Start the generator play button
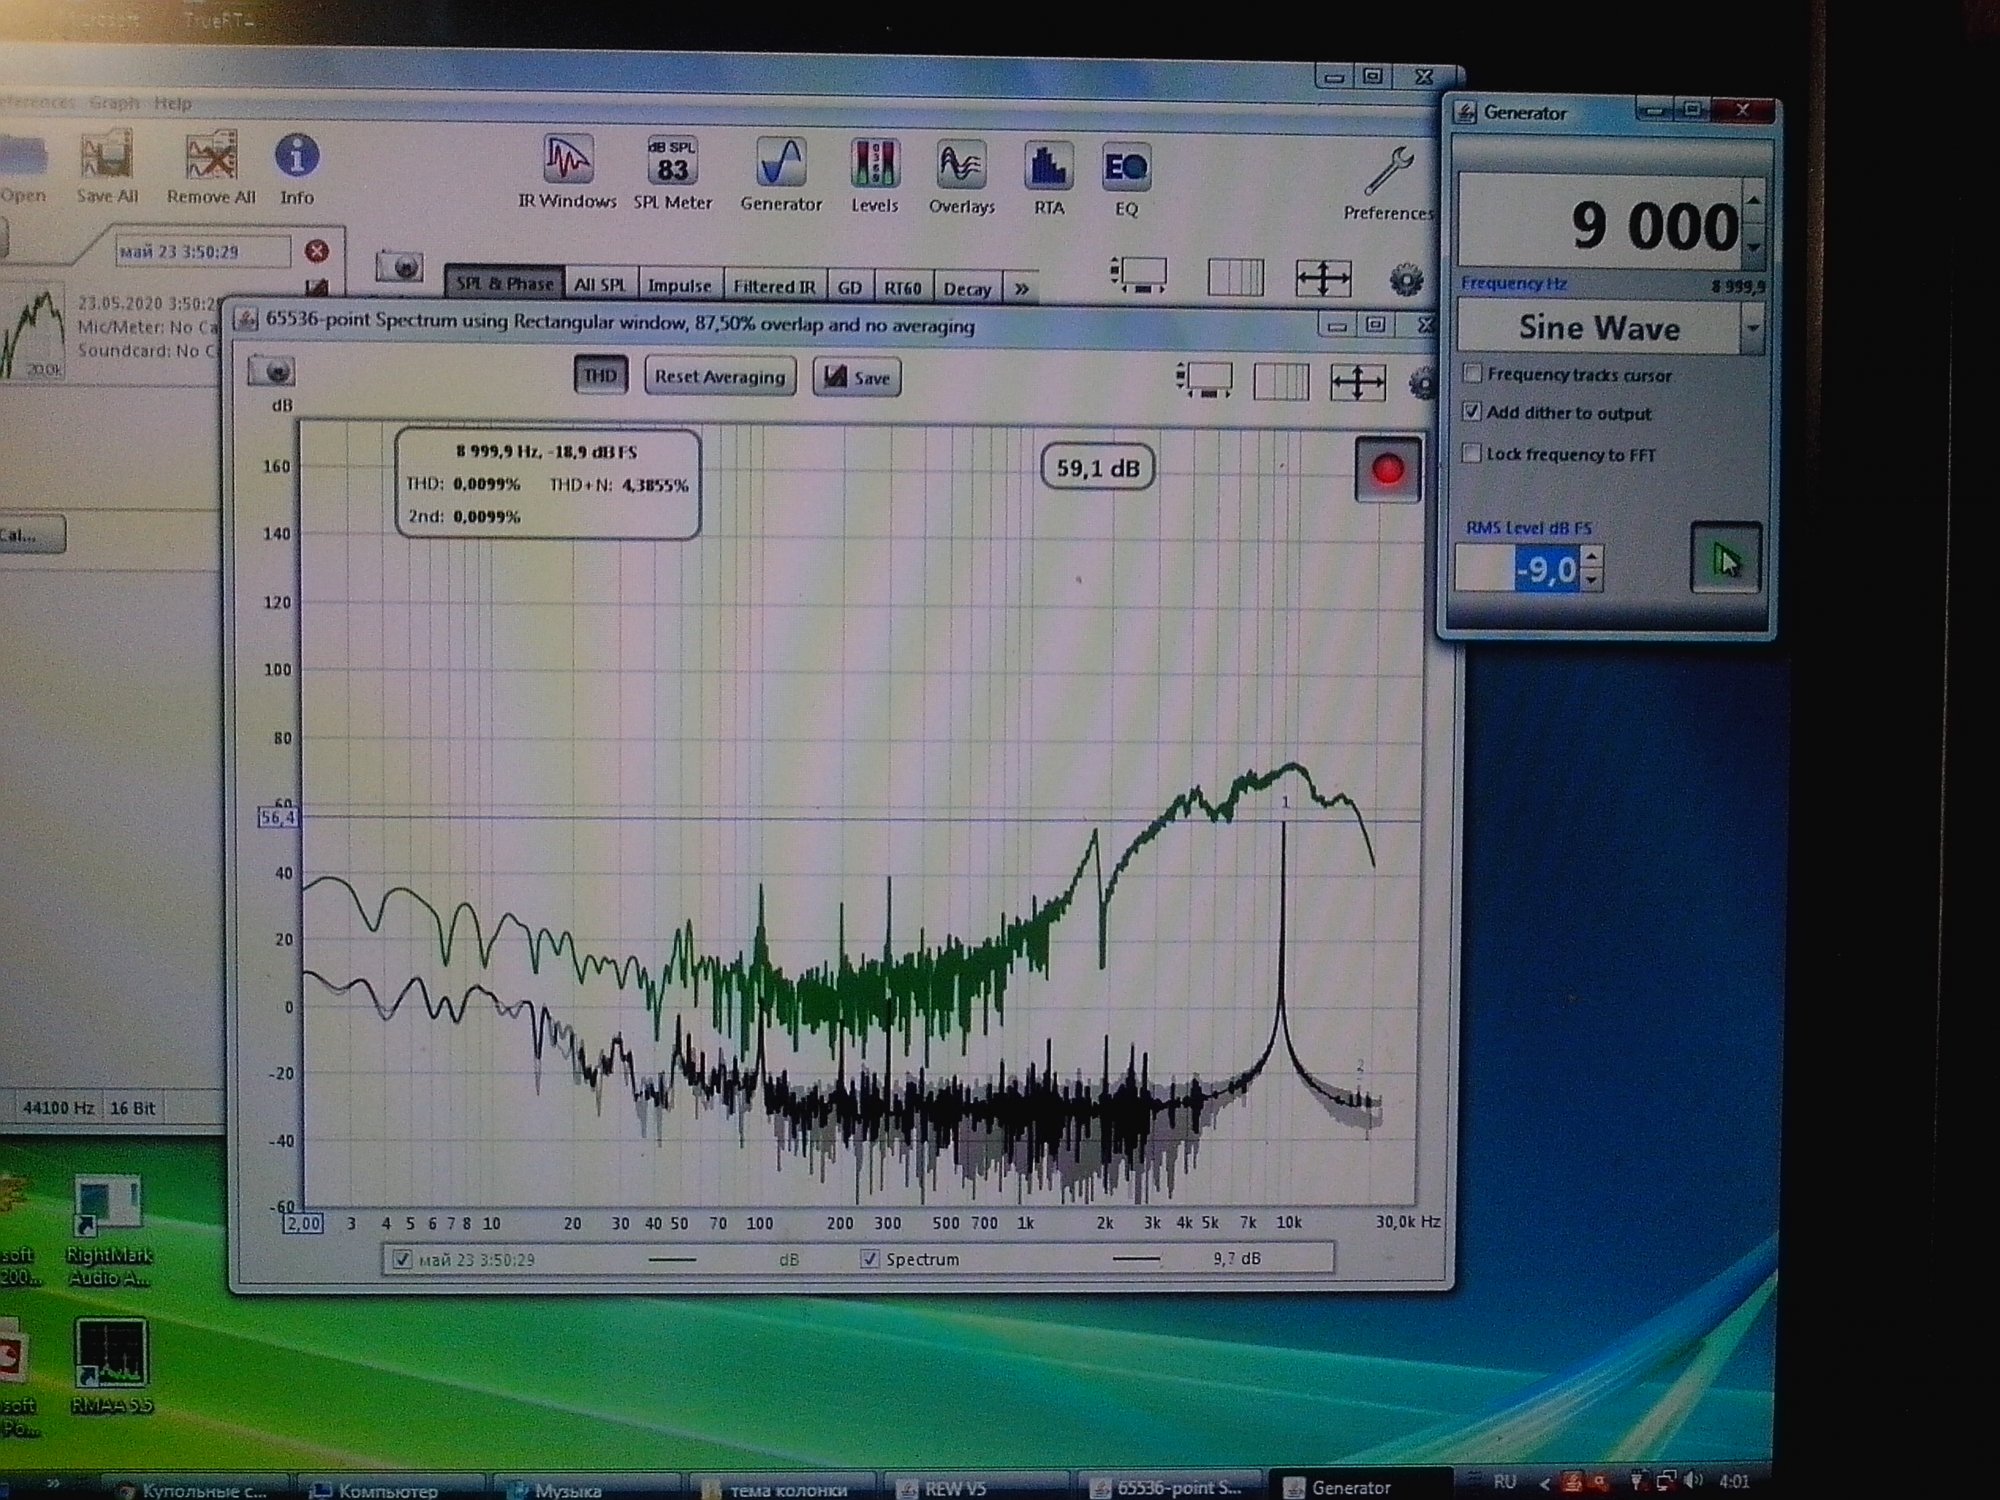The height and width of the screenshot is (1500, 2000). [1725, 560]
